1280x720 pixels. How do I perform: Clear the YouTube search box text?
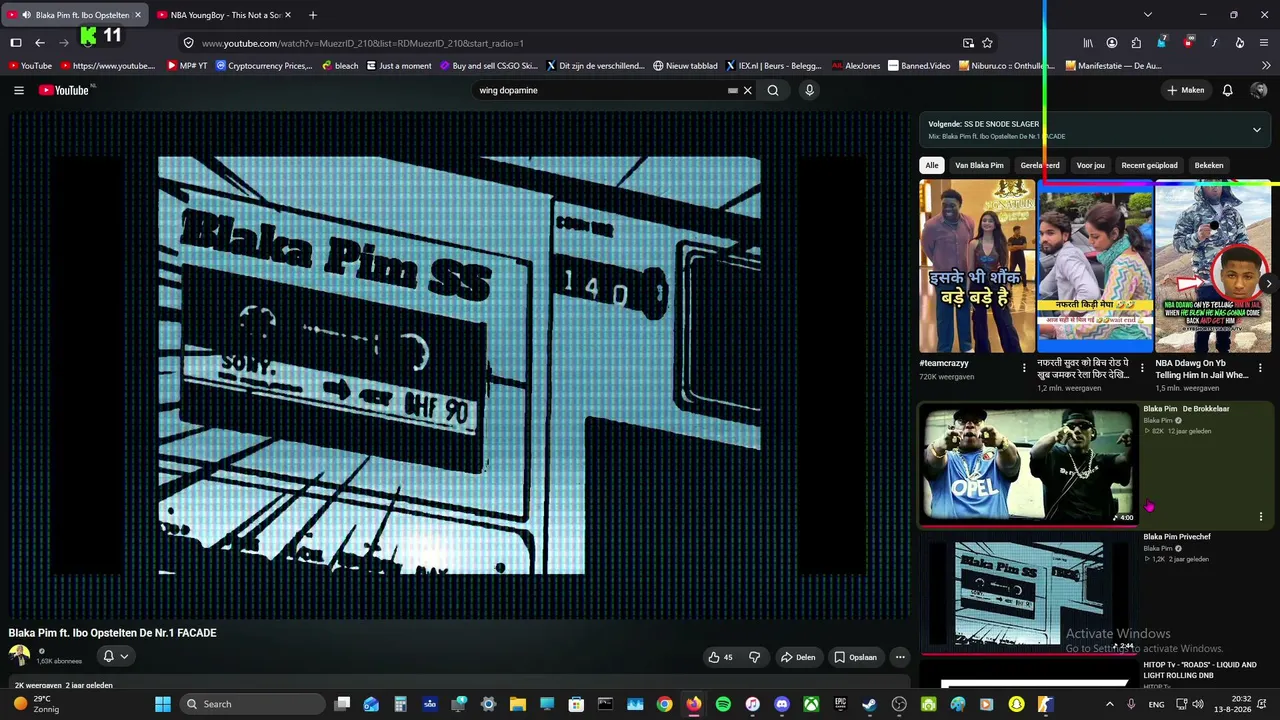point(747,90)
